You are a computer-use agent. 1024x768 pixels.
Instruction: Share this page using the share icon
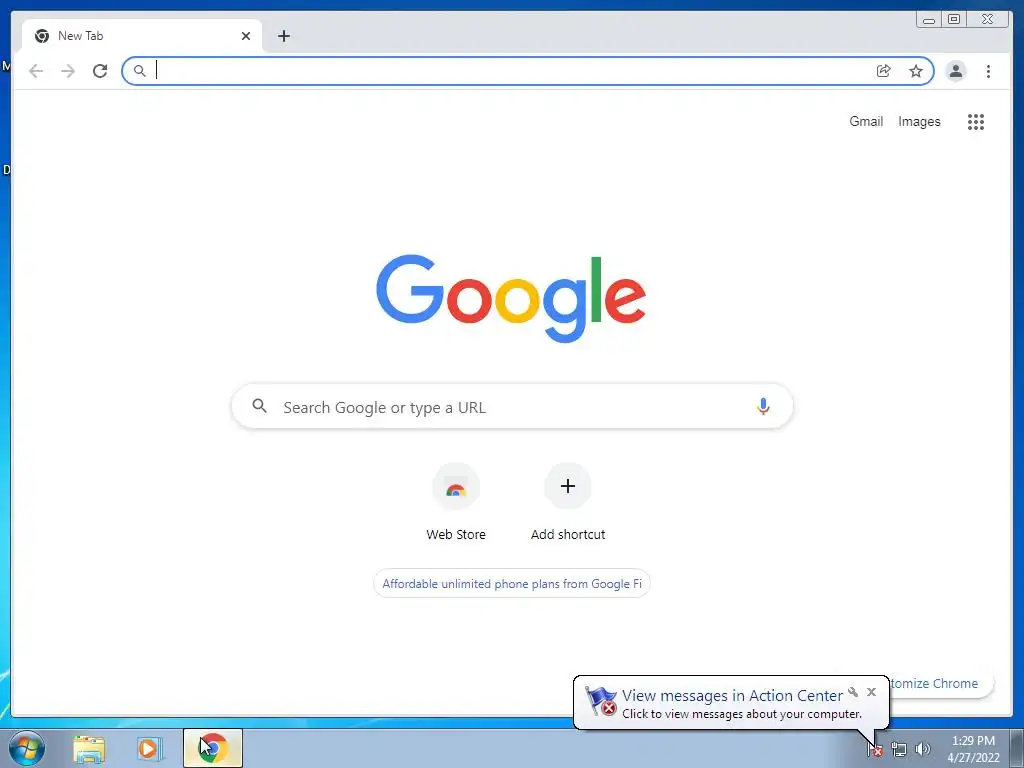(x=884, y=71)
